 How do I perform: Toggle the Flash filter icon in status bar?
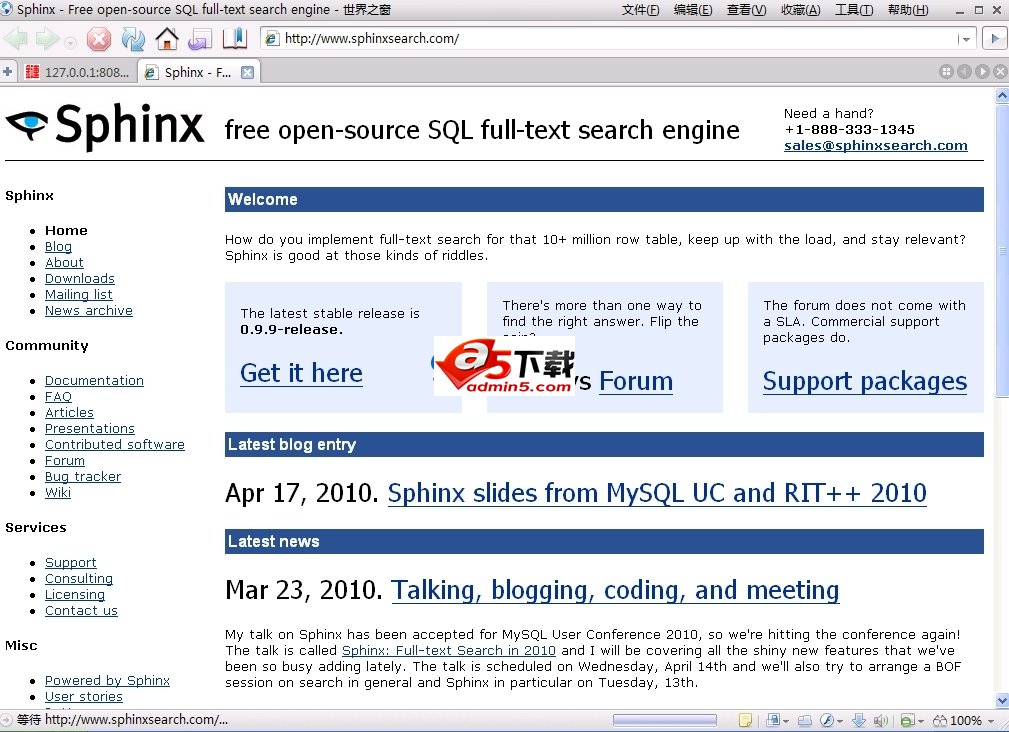point(826,720)
